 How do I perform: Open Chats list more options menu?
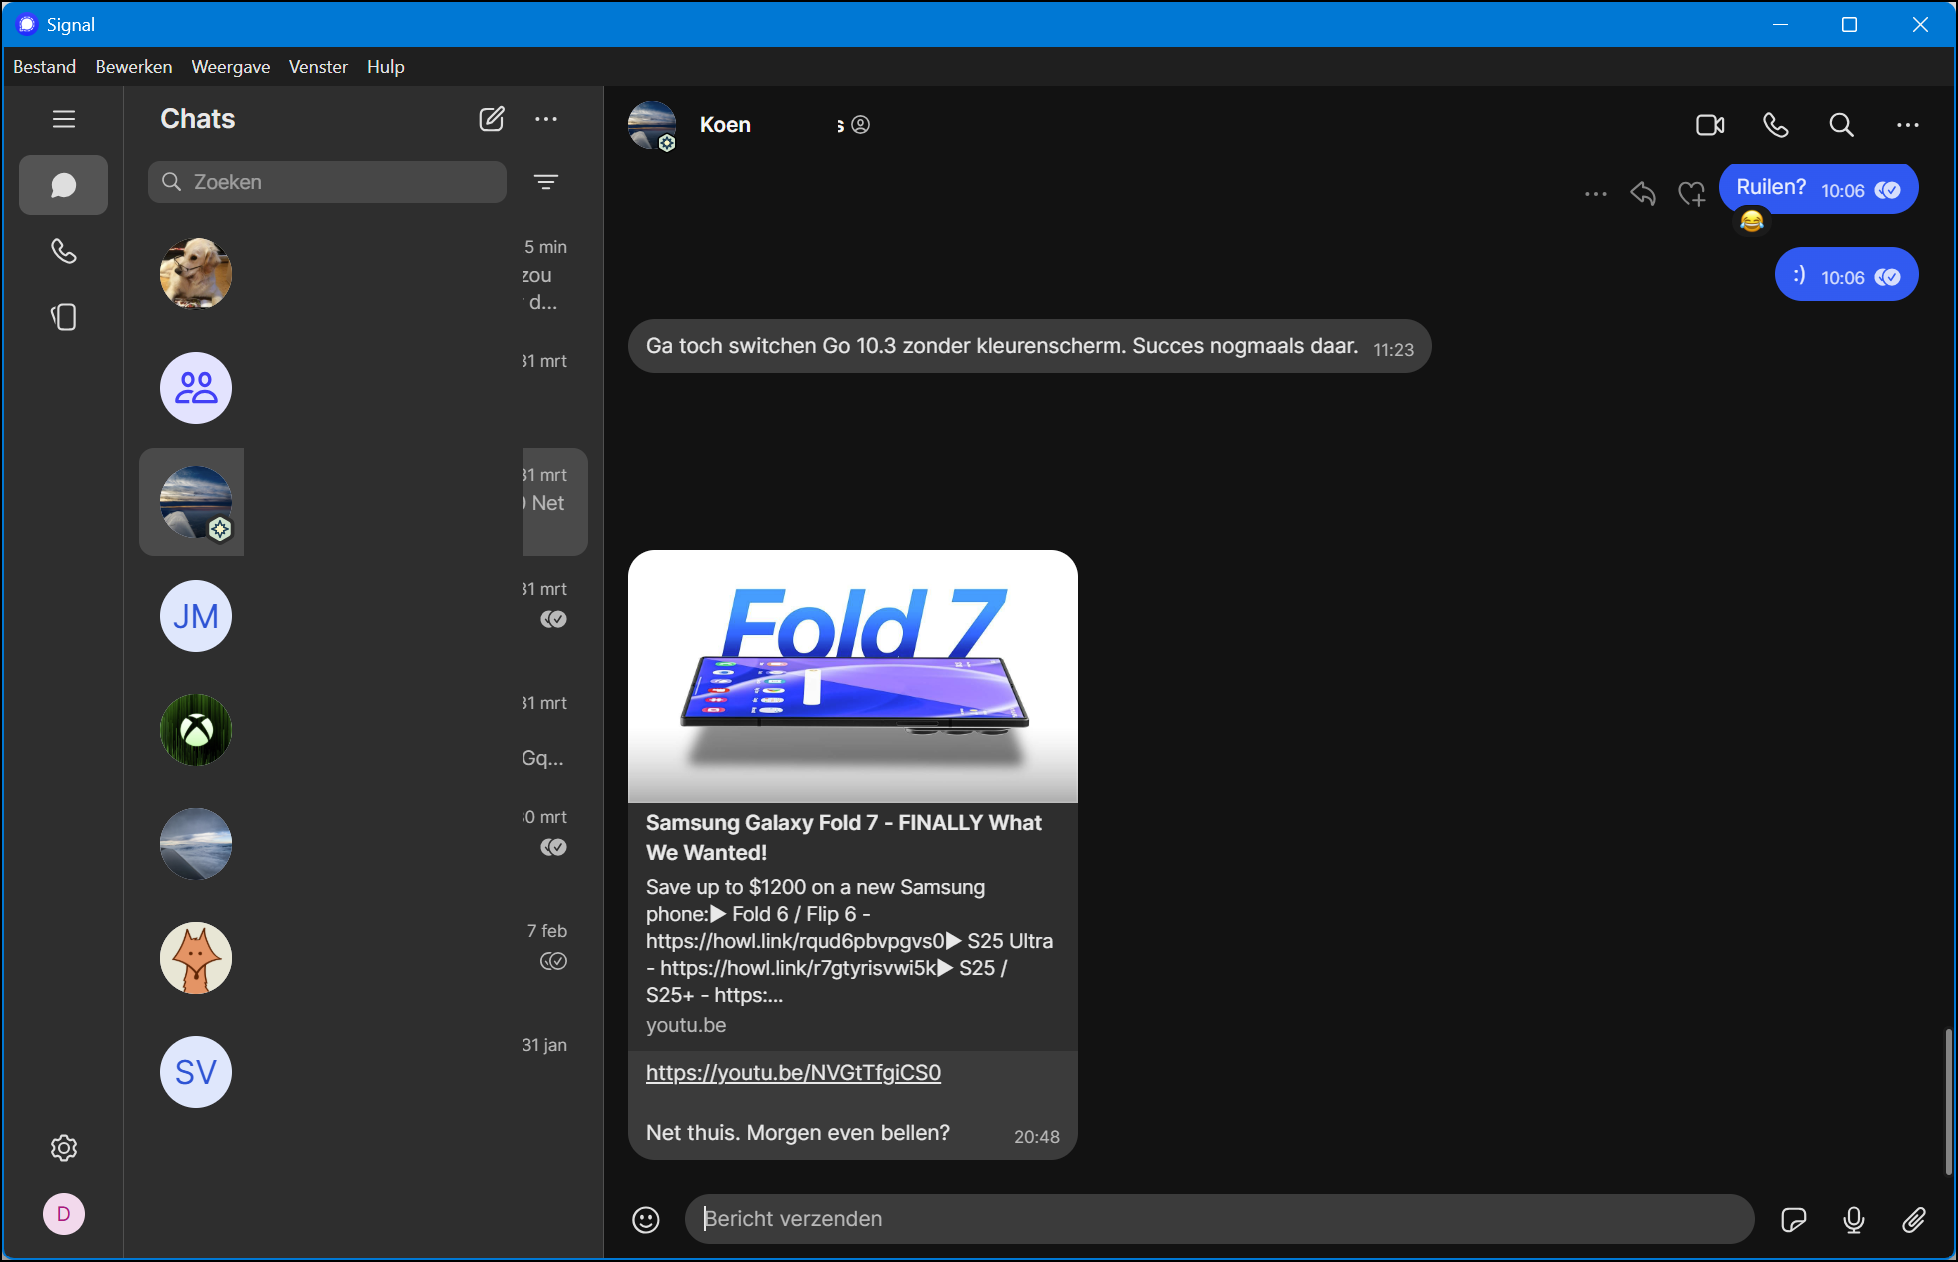[546, 119]
